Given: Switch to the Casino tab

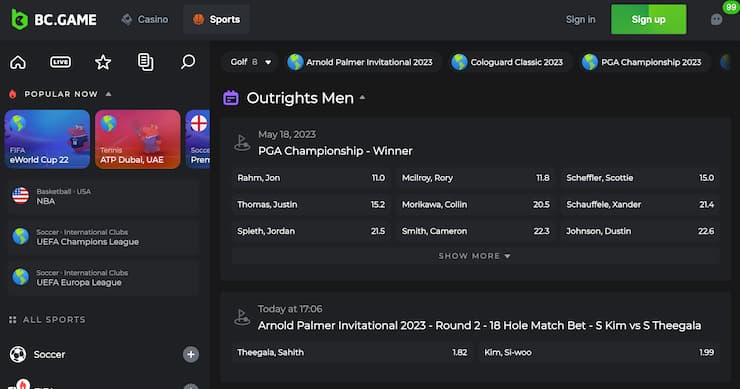Looking at the screenshot, I should coord(144,19).
